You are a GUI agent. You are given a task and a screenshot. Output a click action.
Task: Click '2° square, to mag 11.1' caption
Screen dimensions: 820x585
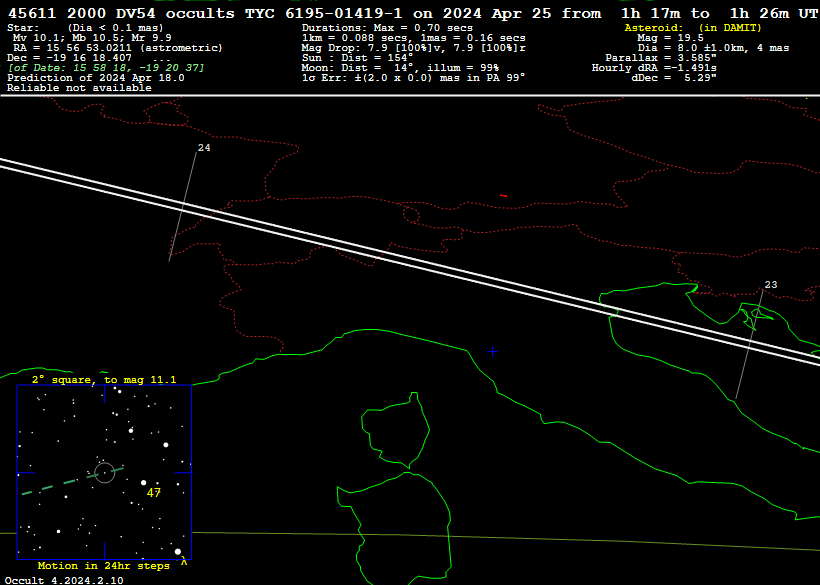[104, 380]
